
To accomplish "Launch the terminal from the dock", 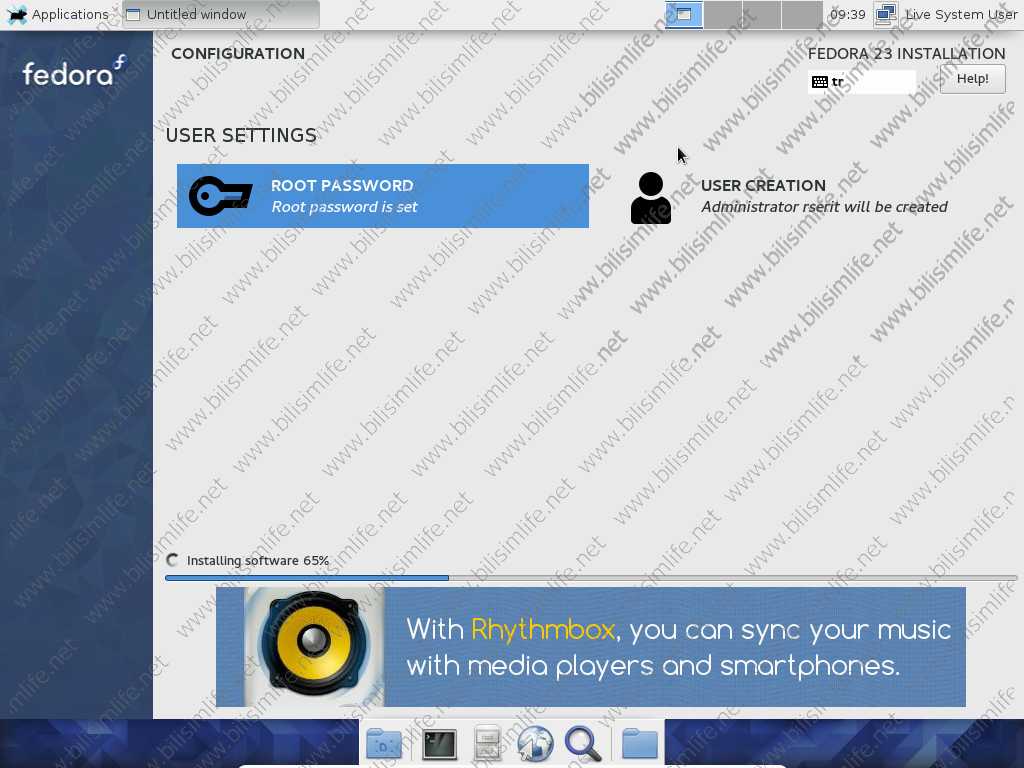I will pos(440,744).
